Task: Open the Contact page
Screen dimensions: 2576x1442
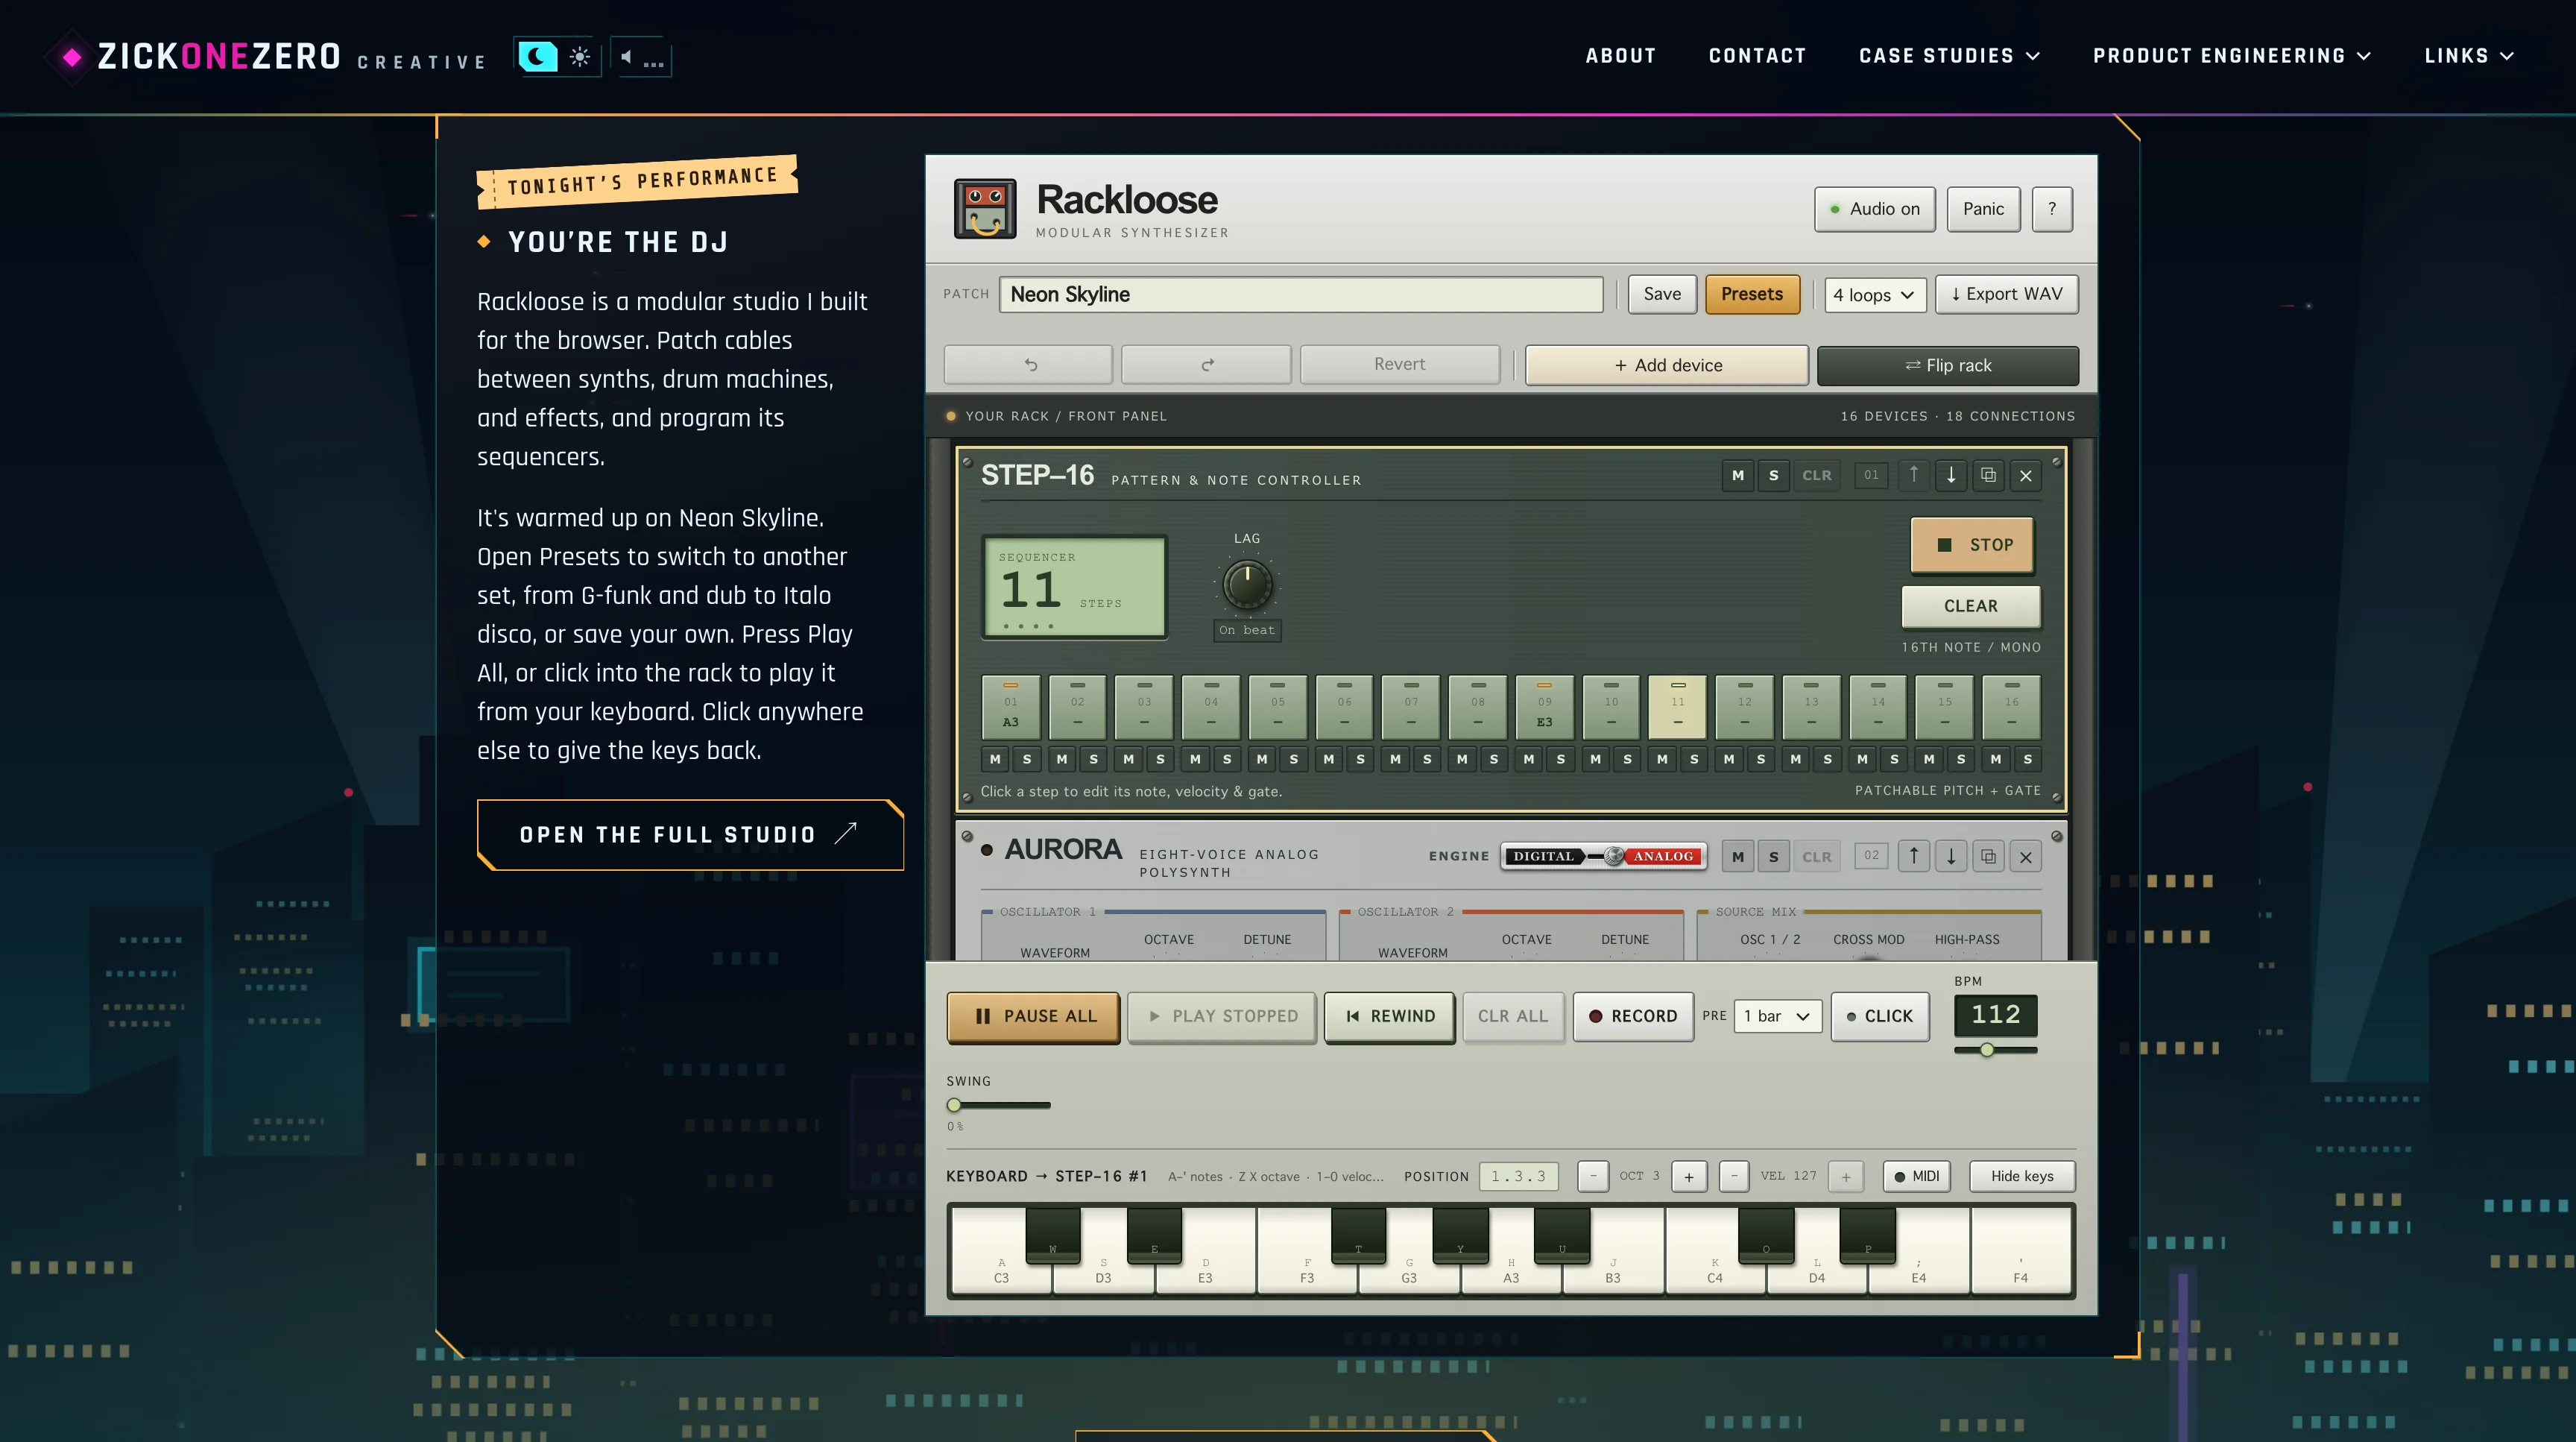Action: 1757,56
